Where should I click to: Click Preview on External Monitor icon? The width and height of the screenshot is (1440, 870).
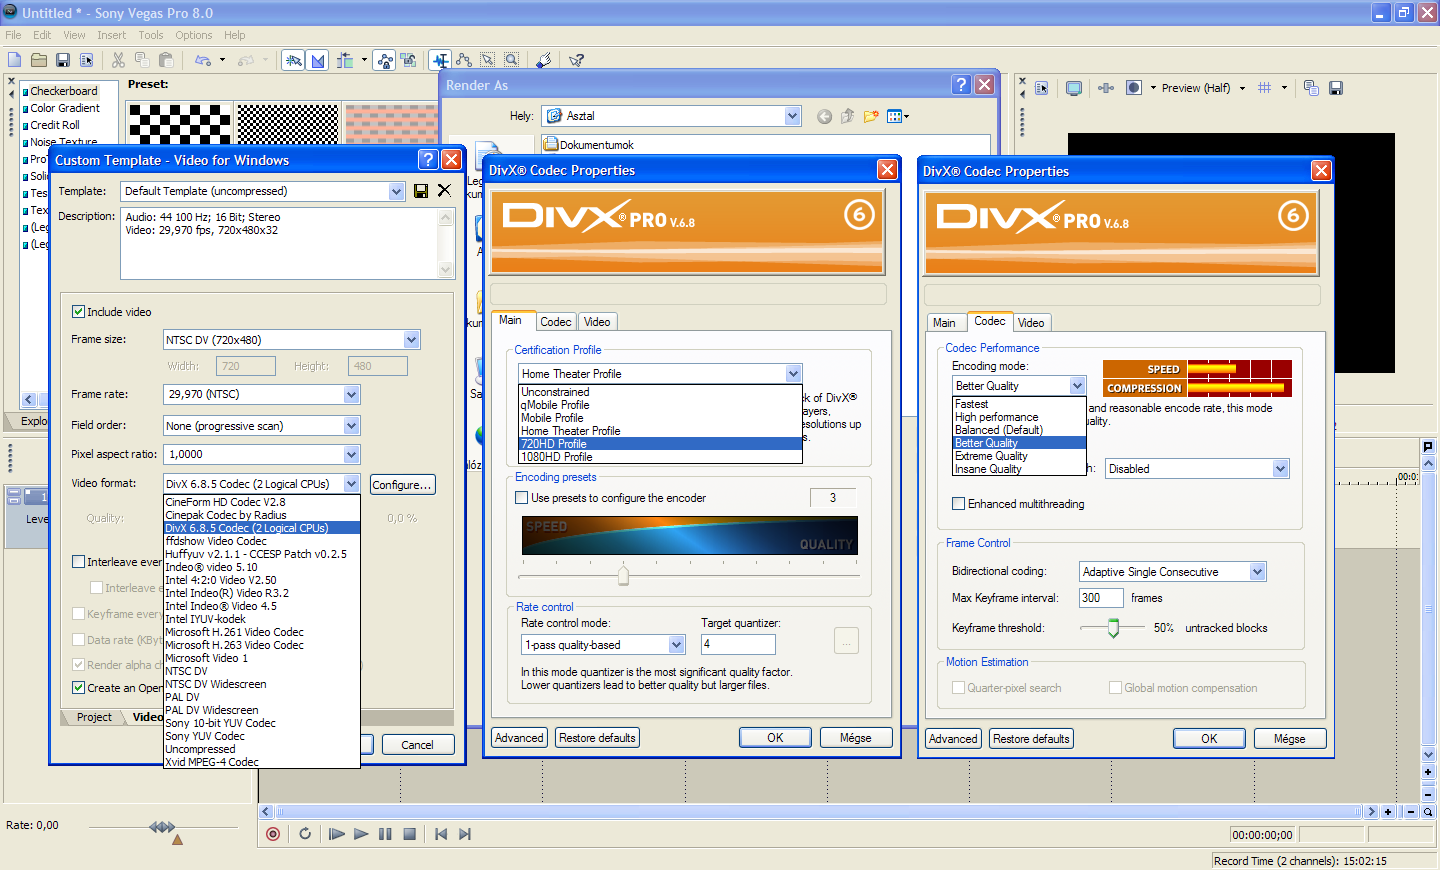[x=1074, y=88]
